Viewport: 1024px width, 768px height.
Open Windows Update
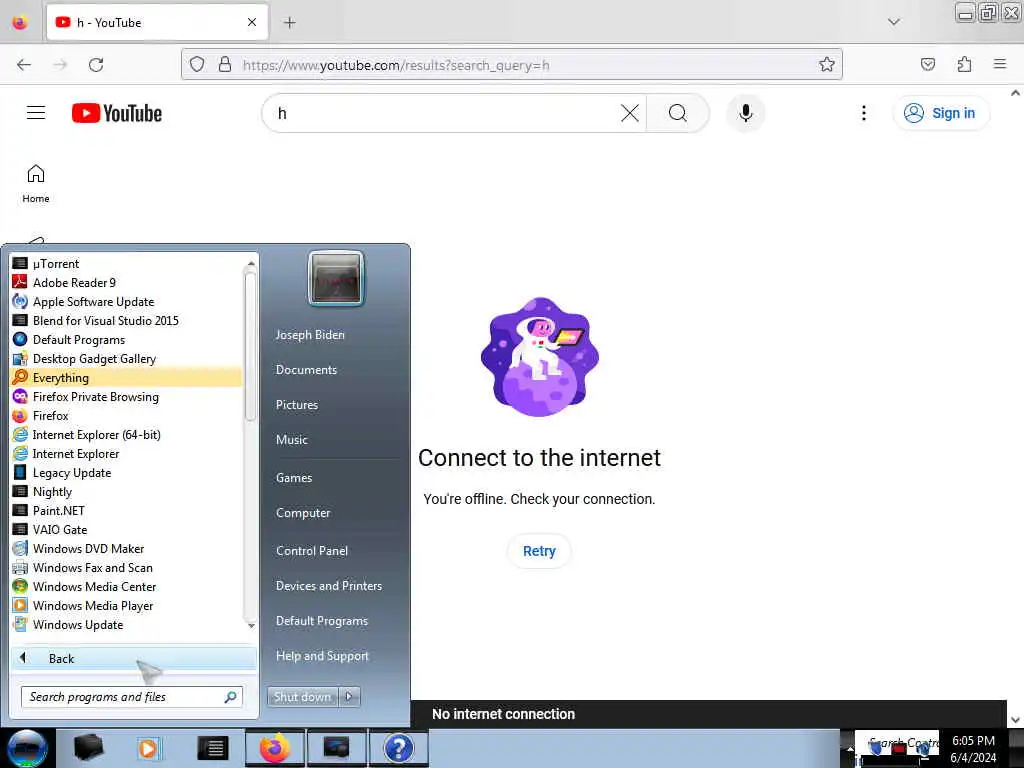127,624
